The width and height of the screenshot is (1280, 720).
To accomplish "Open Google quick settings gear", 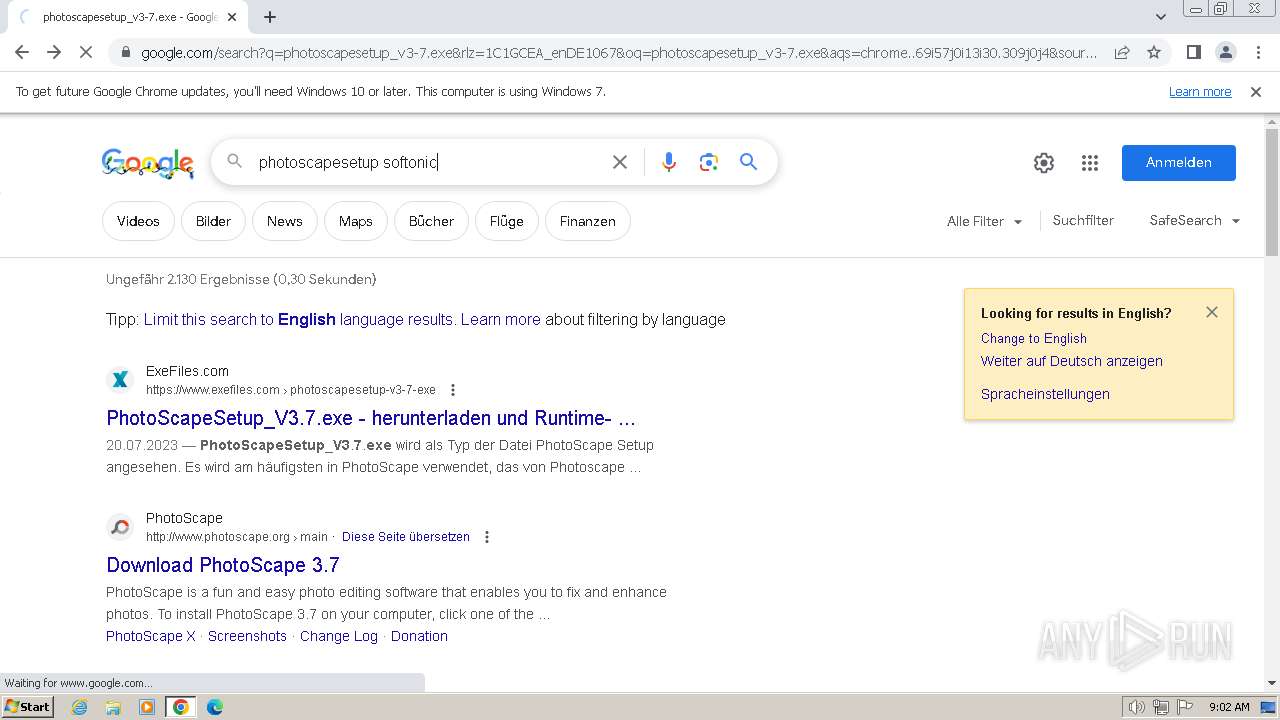I will tap(1044, 163).
